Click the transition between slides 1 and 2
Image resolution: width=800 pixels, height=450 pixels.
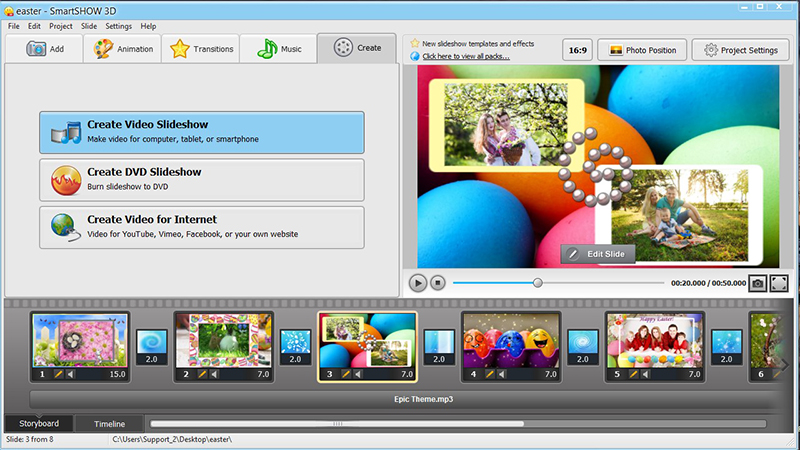click(x=152, y=347)
